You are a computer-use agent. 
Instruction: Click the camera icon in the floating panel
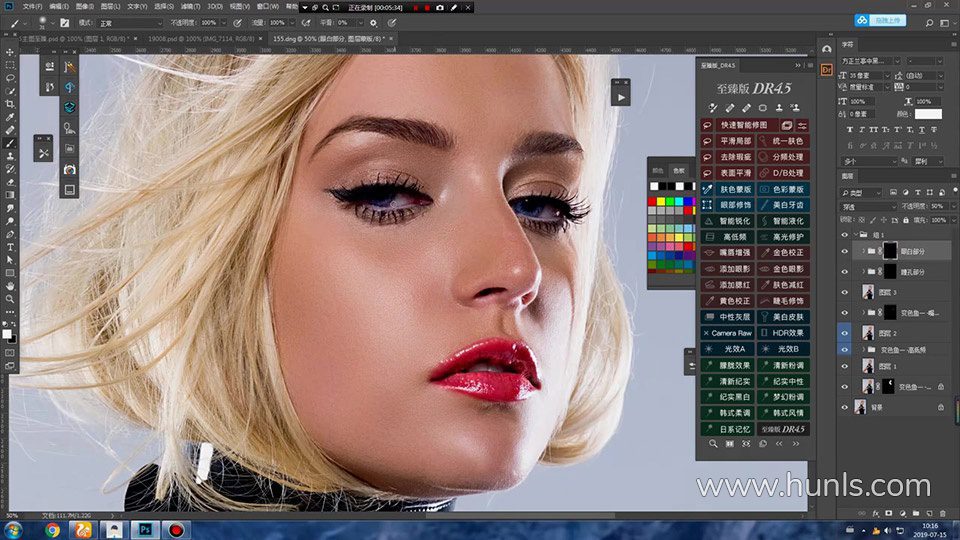click(70, 170)
